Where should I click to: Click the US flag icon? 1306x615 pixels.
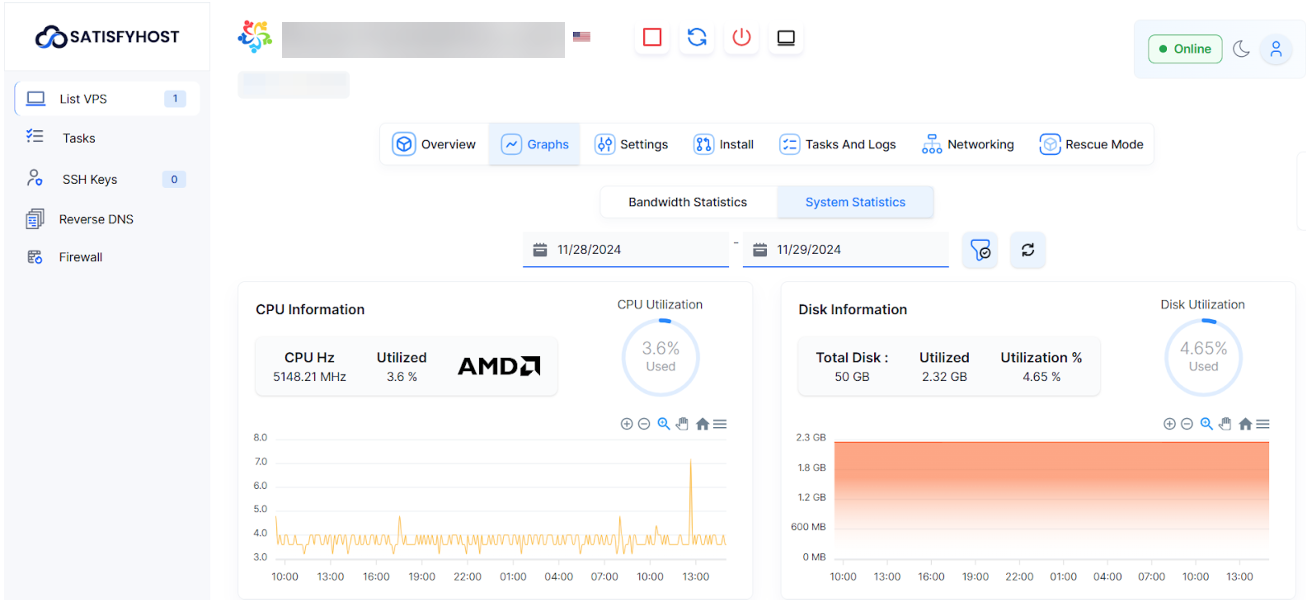(581, 37)
